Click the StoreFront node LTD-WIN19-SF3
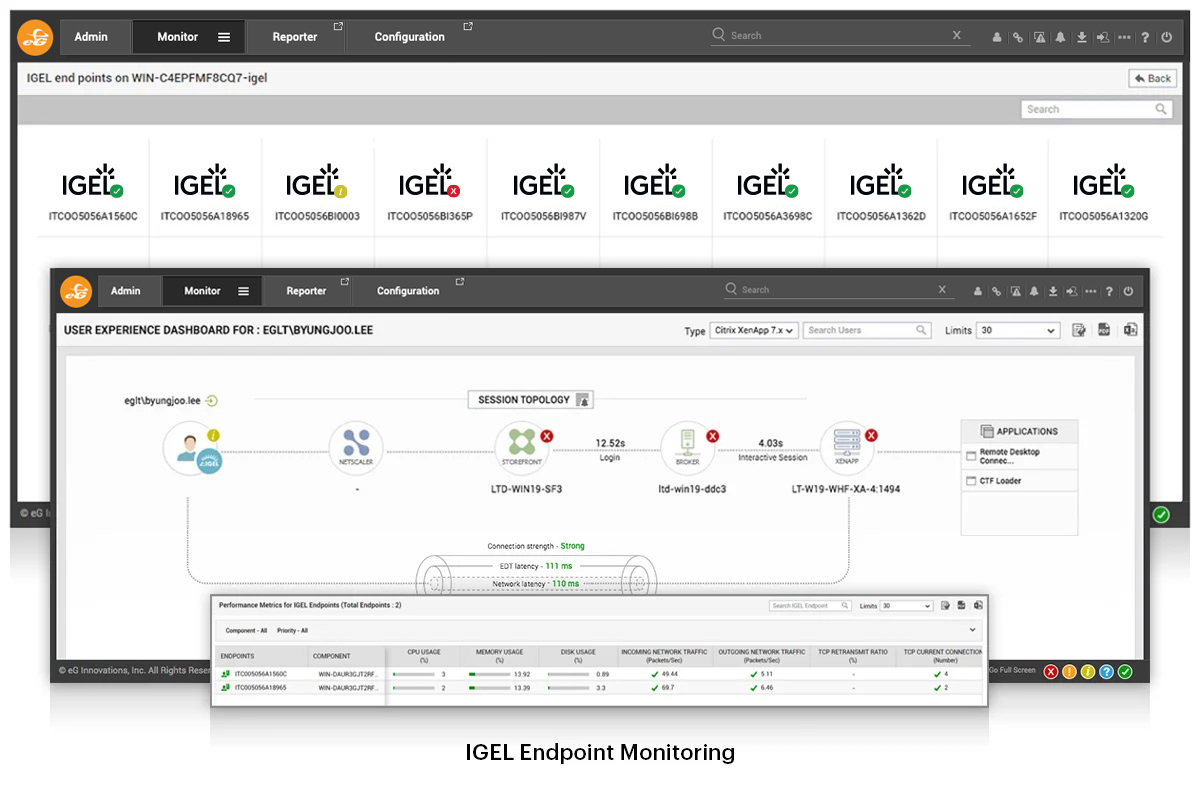This screenshot has height=794, width=1200. [522, 446]
